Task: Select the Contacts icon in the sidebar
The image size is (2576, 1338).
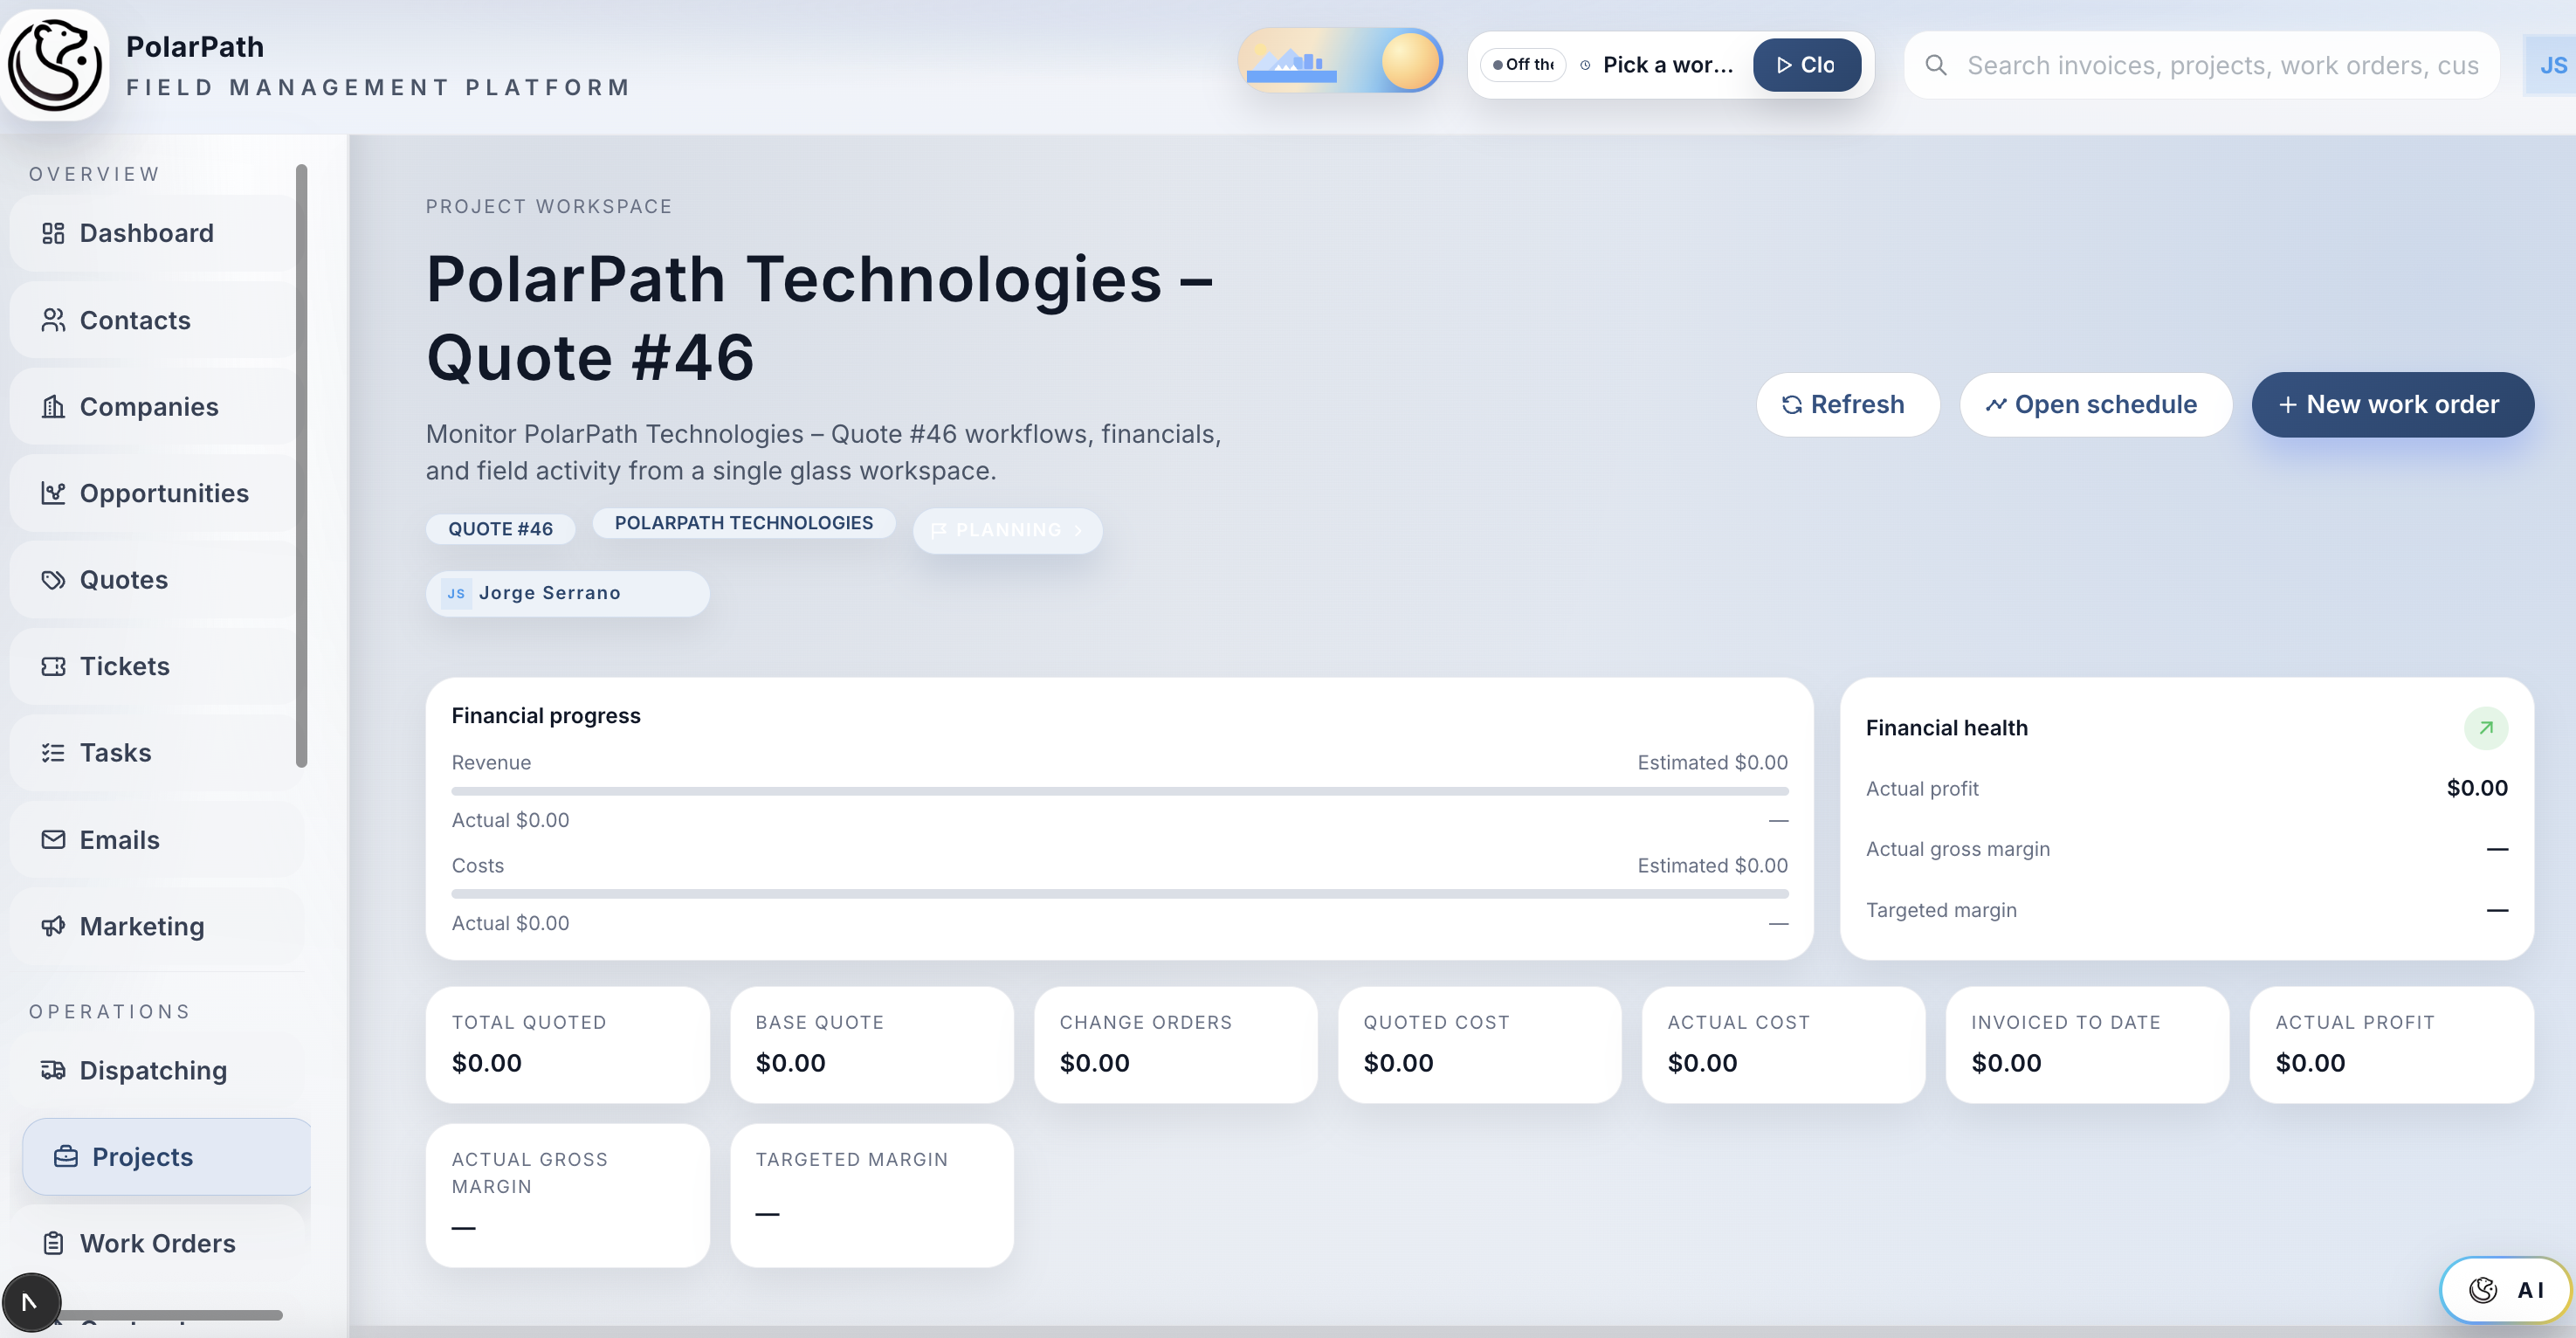Action: 55,320
